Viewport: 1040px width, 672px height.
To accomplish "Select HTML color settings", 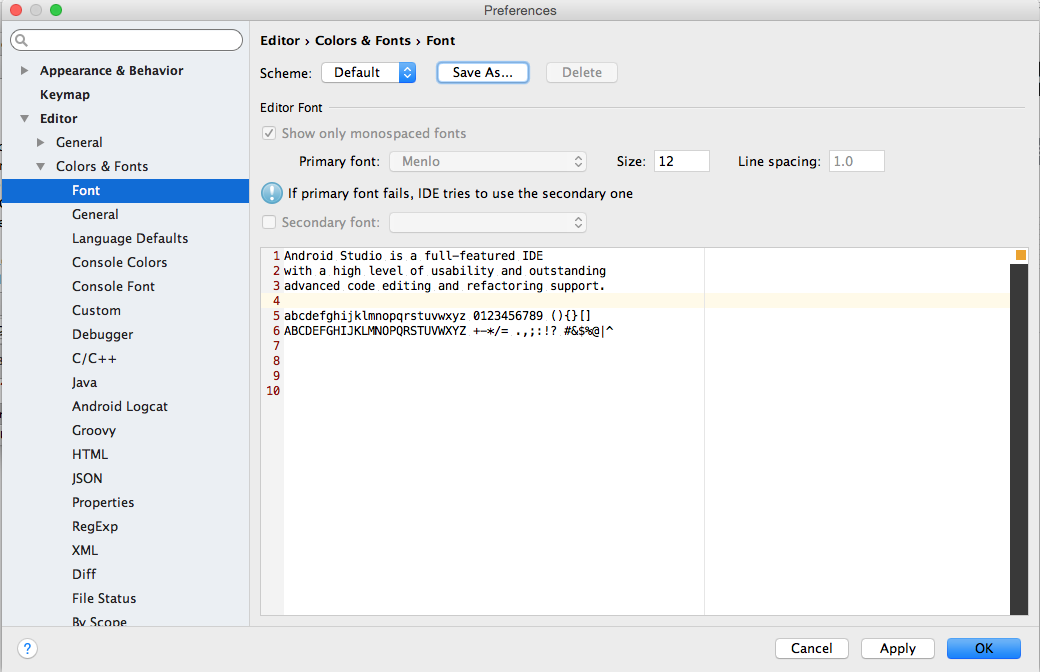I will pos(90,454).
